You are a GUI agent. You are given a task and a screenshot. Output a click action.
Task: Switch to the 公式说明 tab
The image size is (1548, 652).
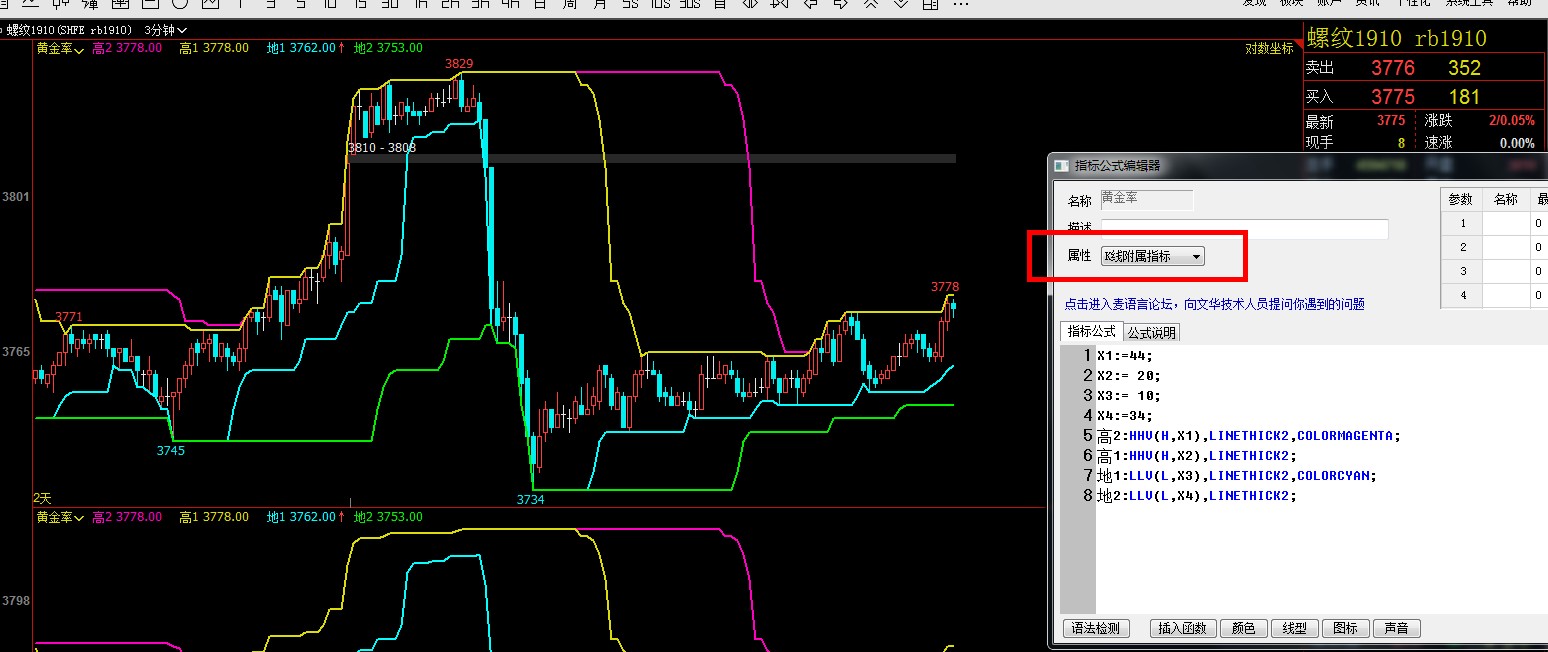(1151, 332)
